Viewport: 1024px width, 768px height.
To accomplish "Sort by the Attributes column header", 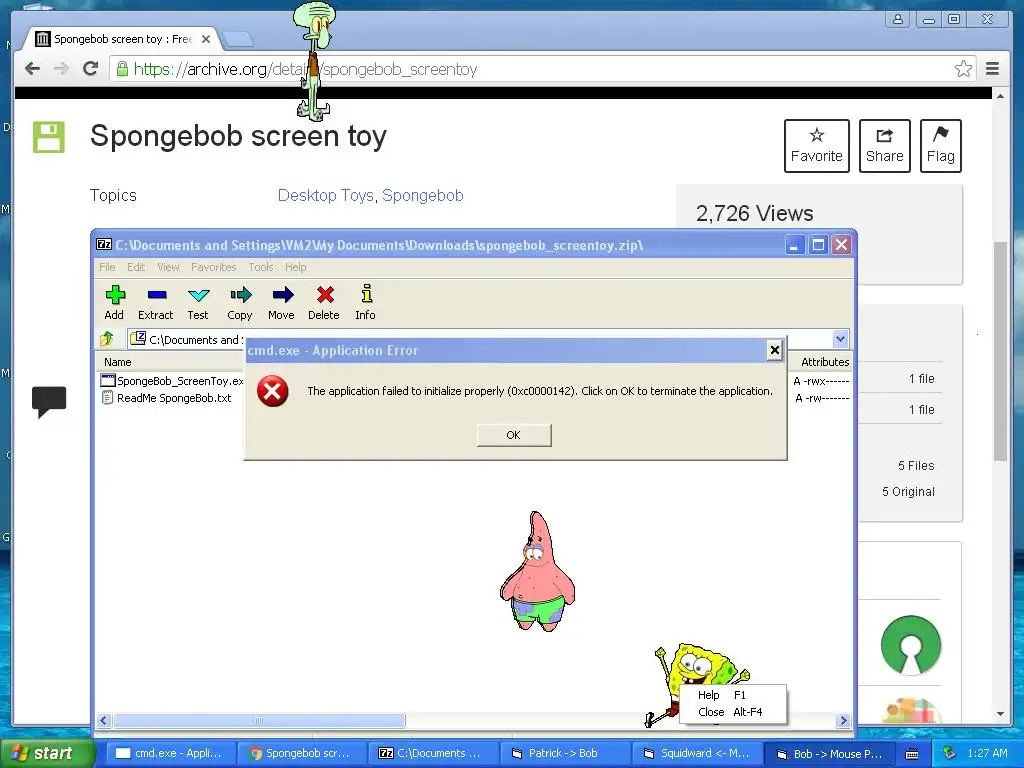I will point(825,362).
